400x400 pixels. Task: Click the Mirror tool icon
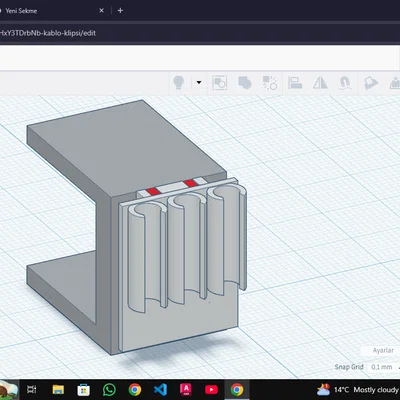320,83
